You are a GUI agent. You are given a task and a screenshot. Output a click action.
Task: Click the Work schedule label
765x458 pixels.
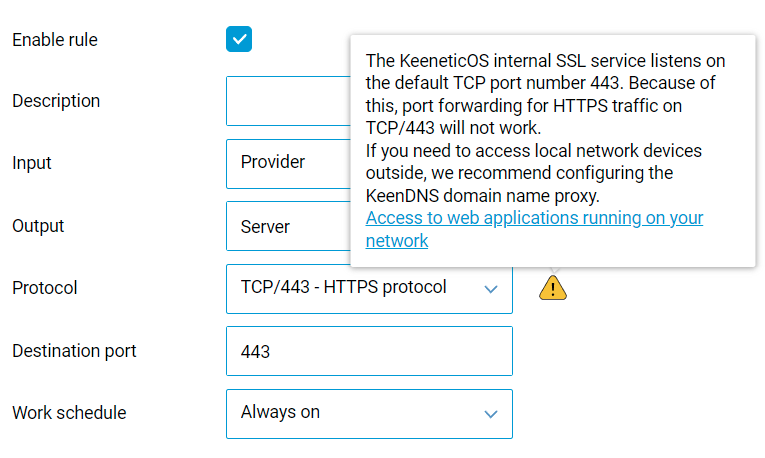click(x=69, y=413)
